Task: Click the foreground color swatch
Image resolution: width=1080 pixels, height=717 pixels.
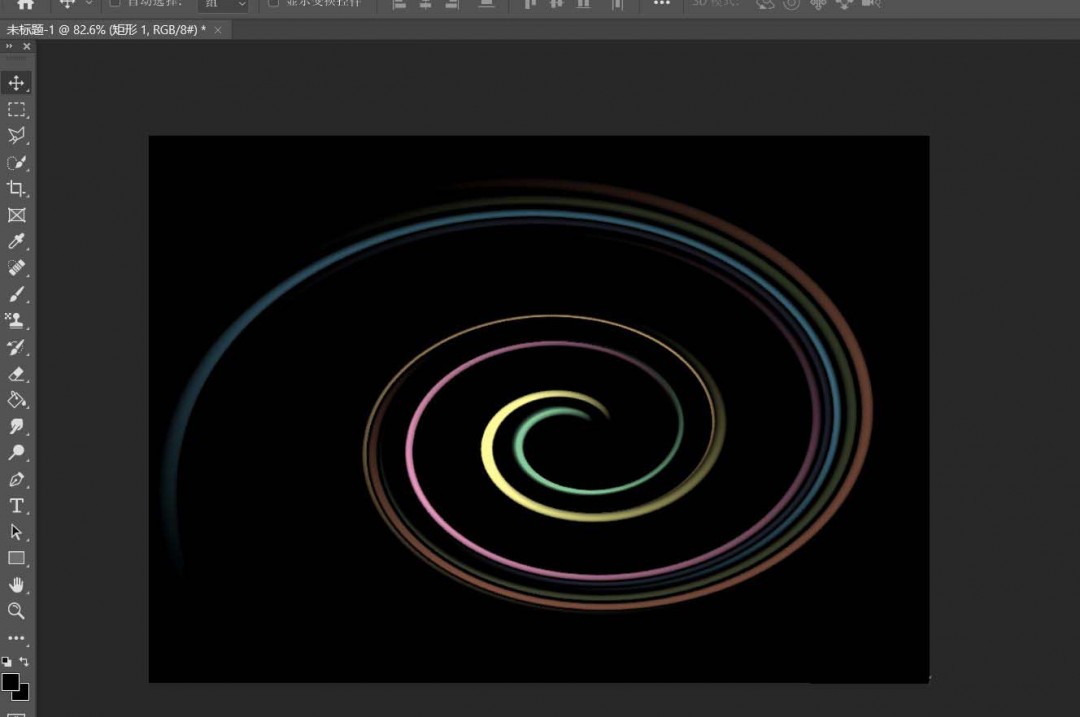Action: coord(10,681)
